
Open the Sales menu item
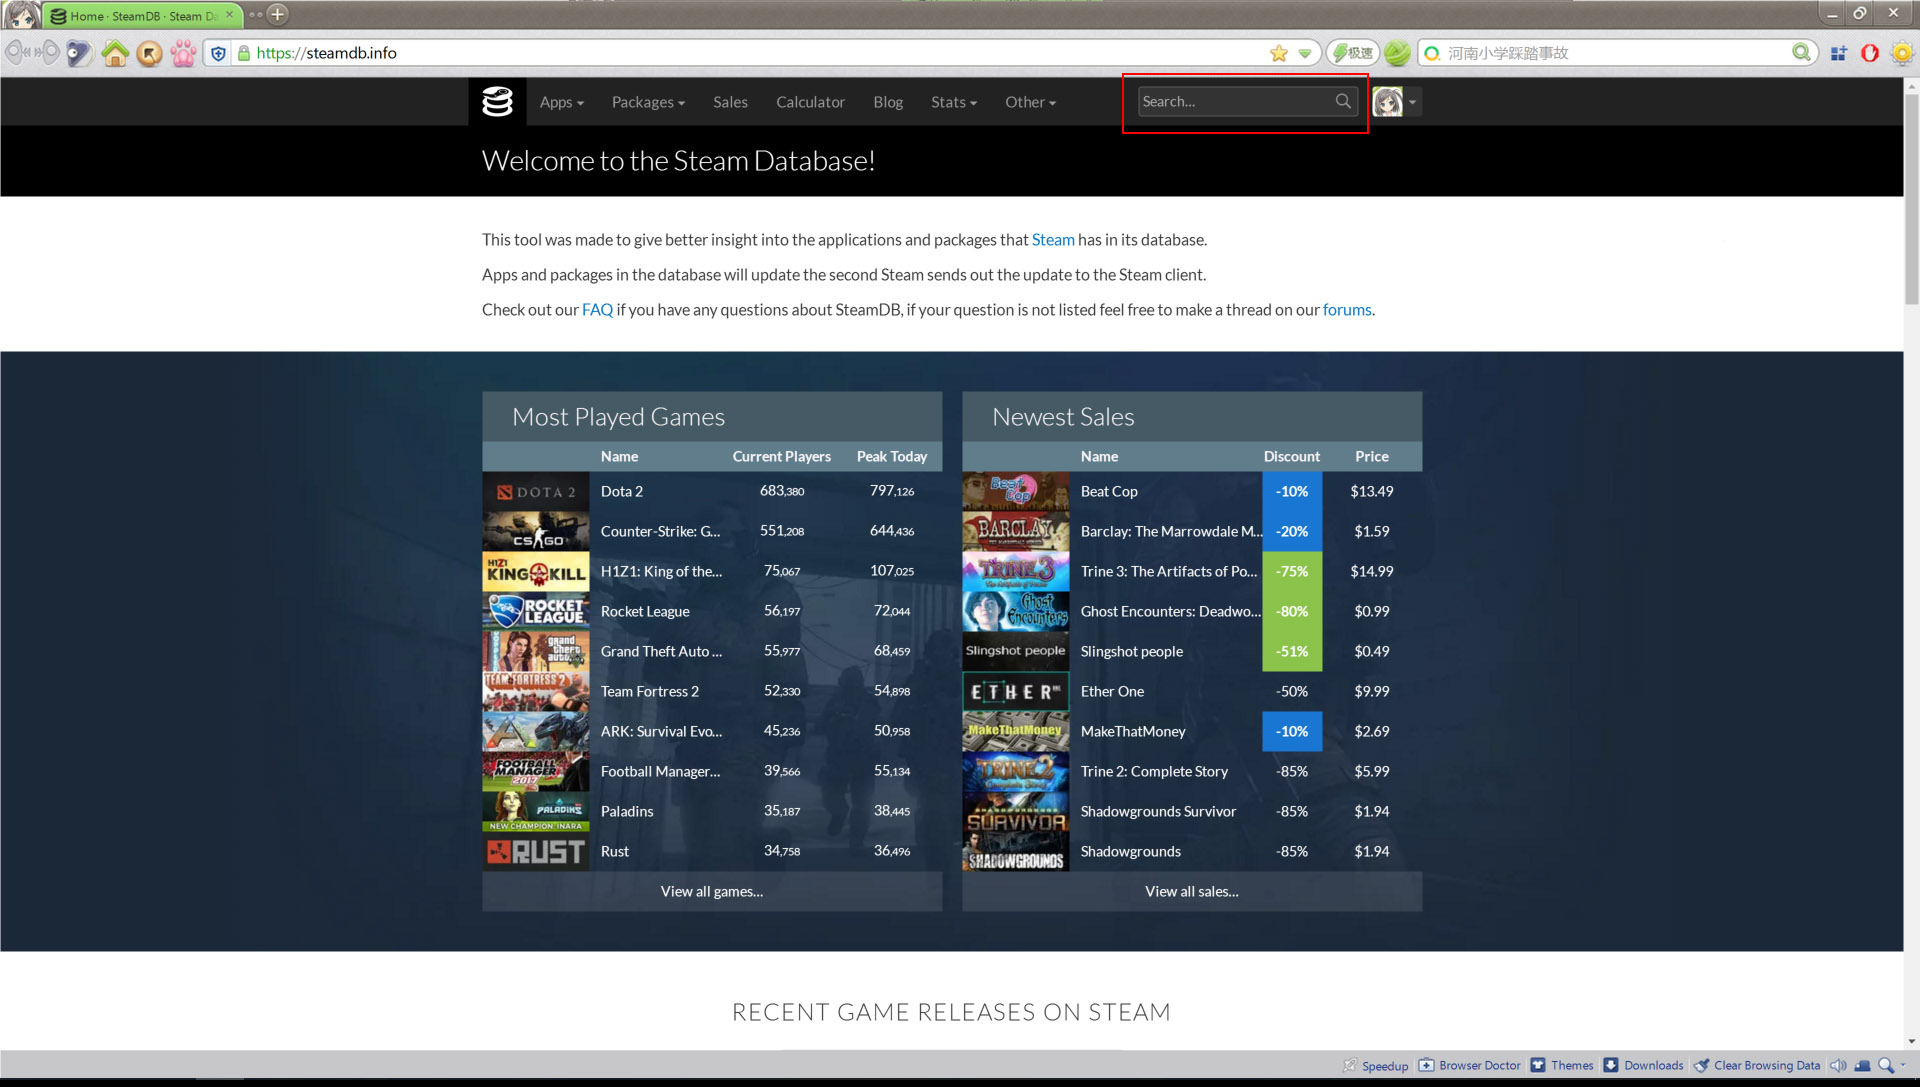(730, 102)
